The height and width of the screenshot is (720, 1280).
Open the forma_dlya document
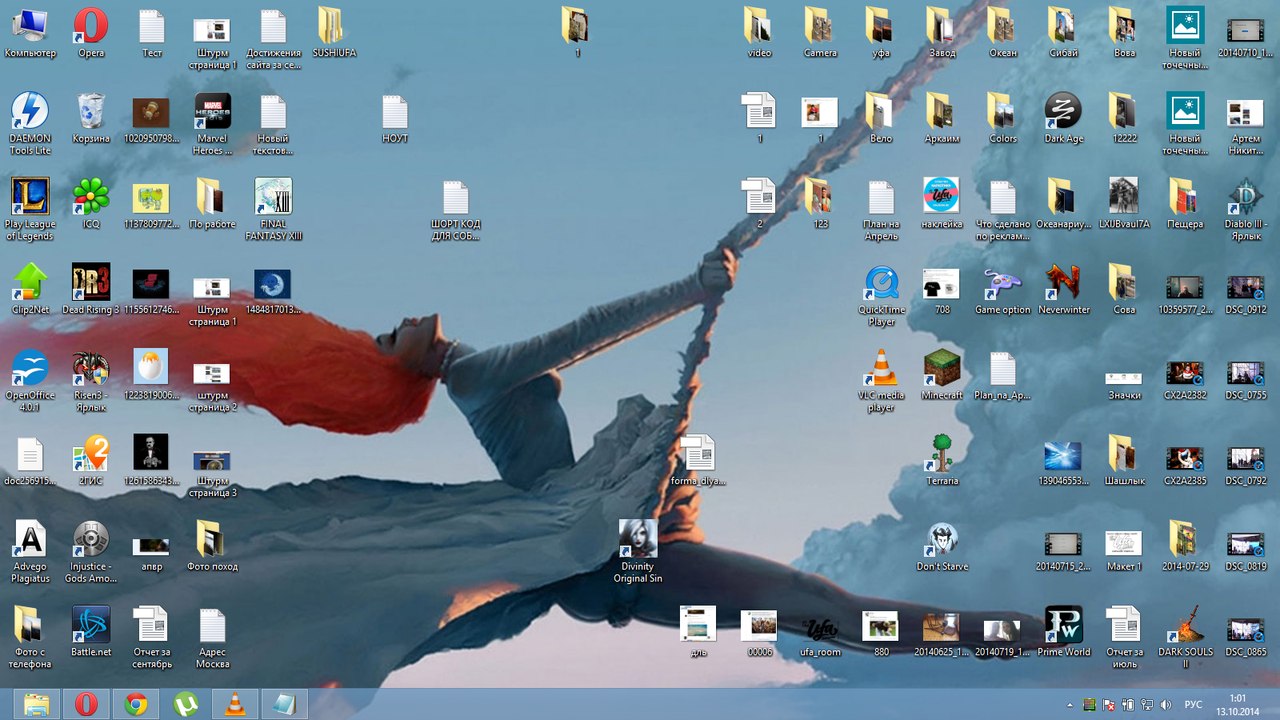[698, 460]
